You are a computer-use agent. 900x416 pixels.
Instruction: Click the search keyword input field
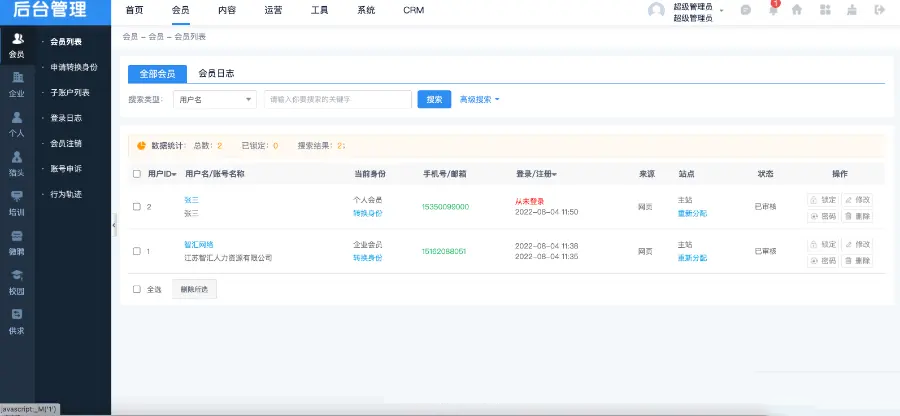pos(338,99)
